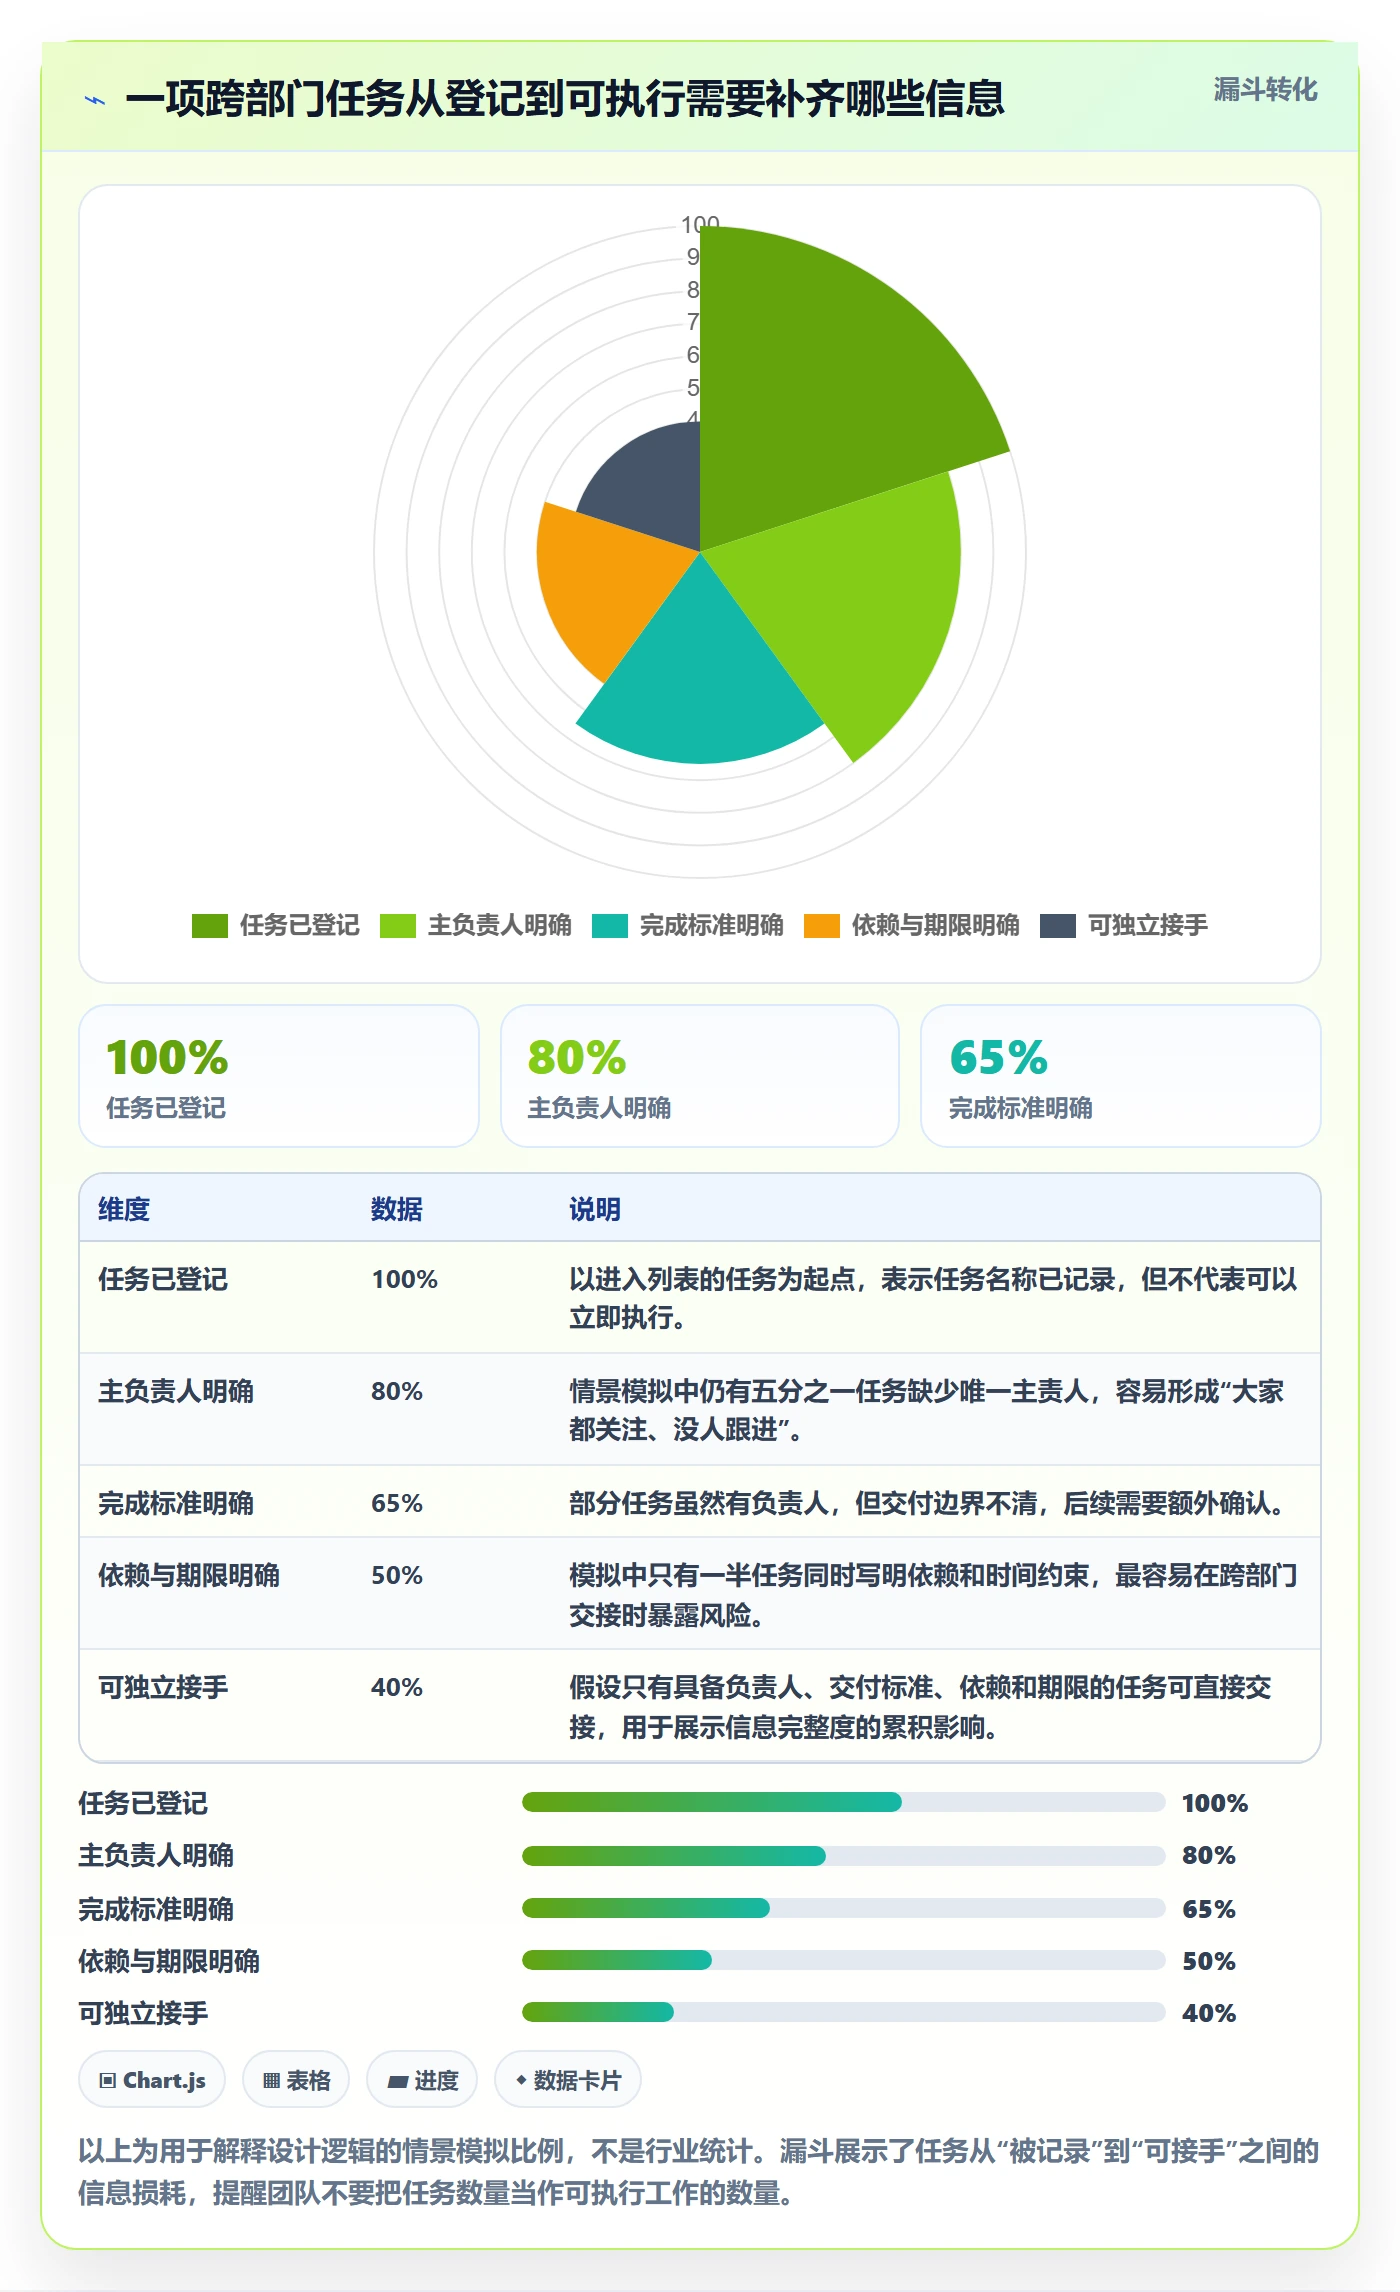Click the 维度 column header
This screenshot has width=1400, height=2292.
pyautogui.click(x=124, y=1209)
